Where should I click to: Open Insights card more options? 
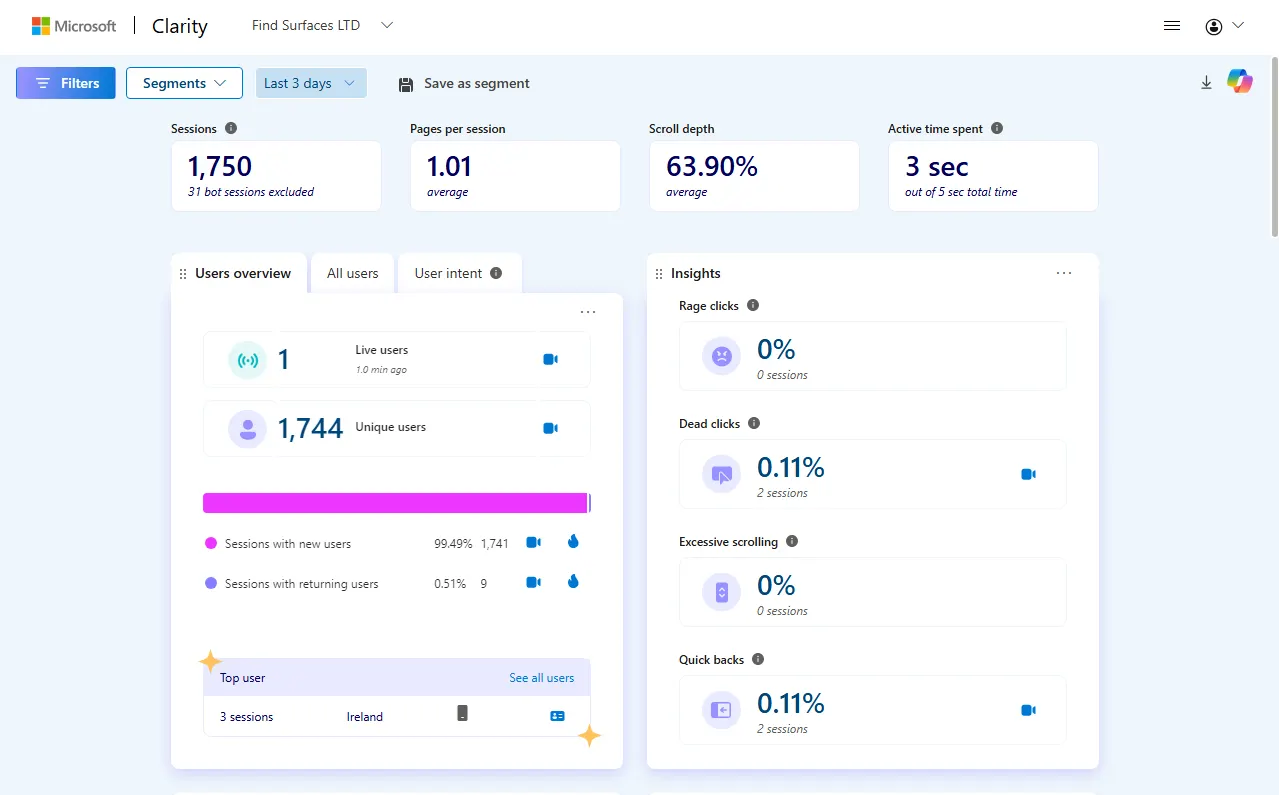[x=1064, y=273]
